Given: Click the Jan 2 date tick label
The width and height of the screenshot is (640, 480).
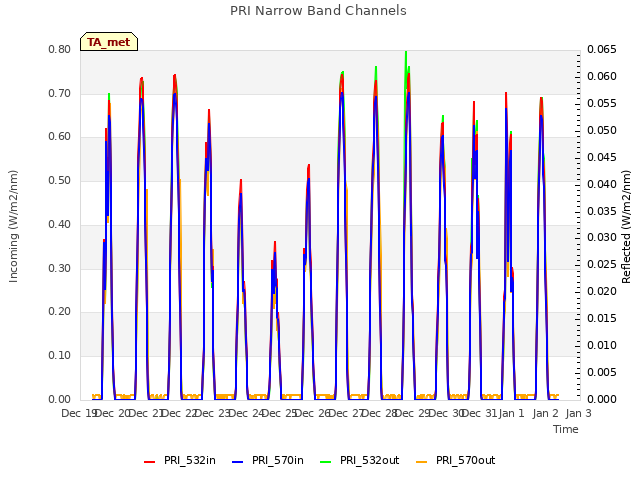Looking at the screenshot, I should pyautogui.click(x=545, y=413).
